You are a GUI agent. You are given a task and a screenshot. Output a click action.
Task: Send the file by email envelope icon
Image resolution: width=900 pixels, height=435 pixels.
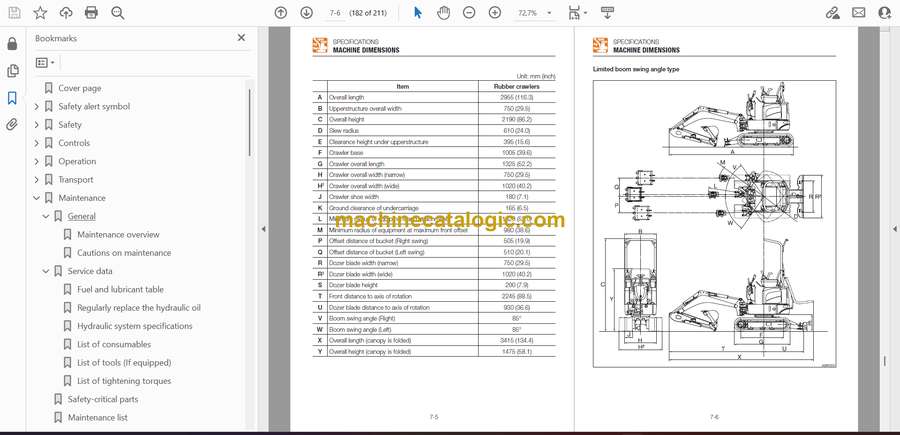tap(859, 13)
